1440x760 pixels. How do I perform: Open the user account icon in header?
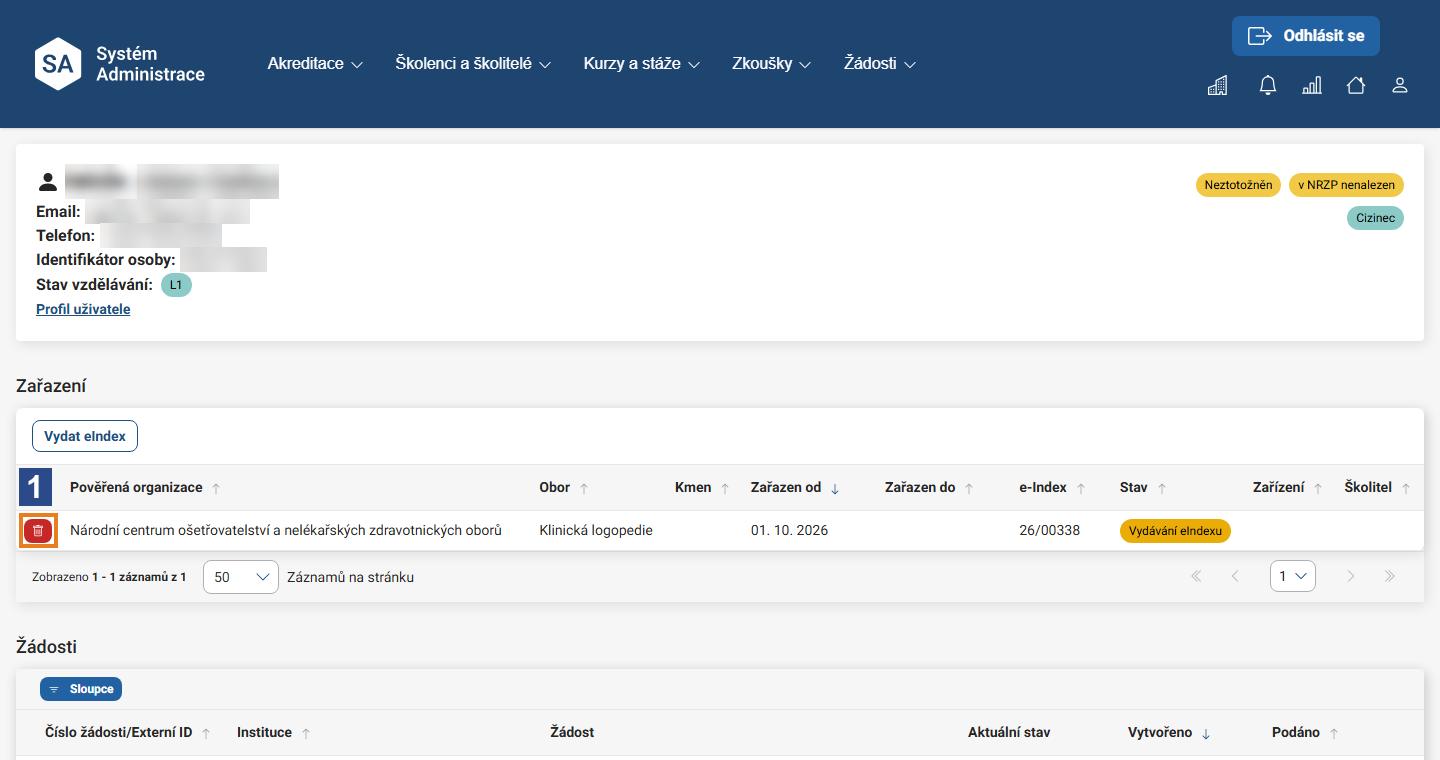click(1400, 86)
